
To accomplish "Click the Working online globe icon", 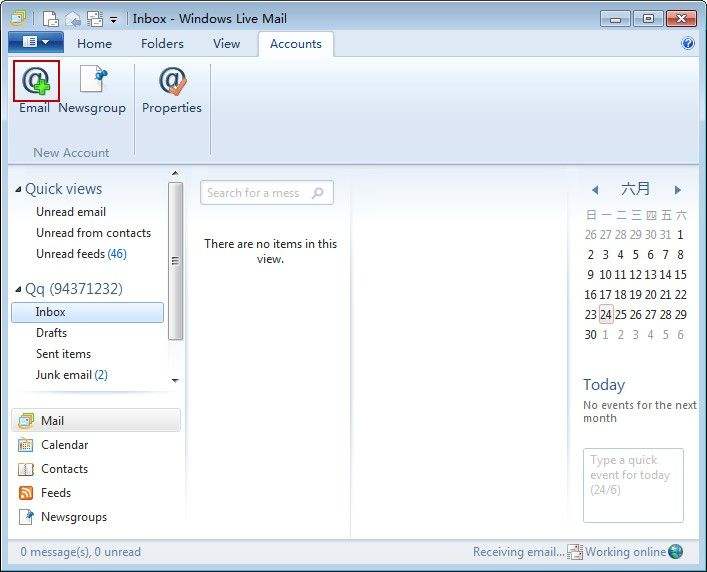I will point(675,551).
